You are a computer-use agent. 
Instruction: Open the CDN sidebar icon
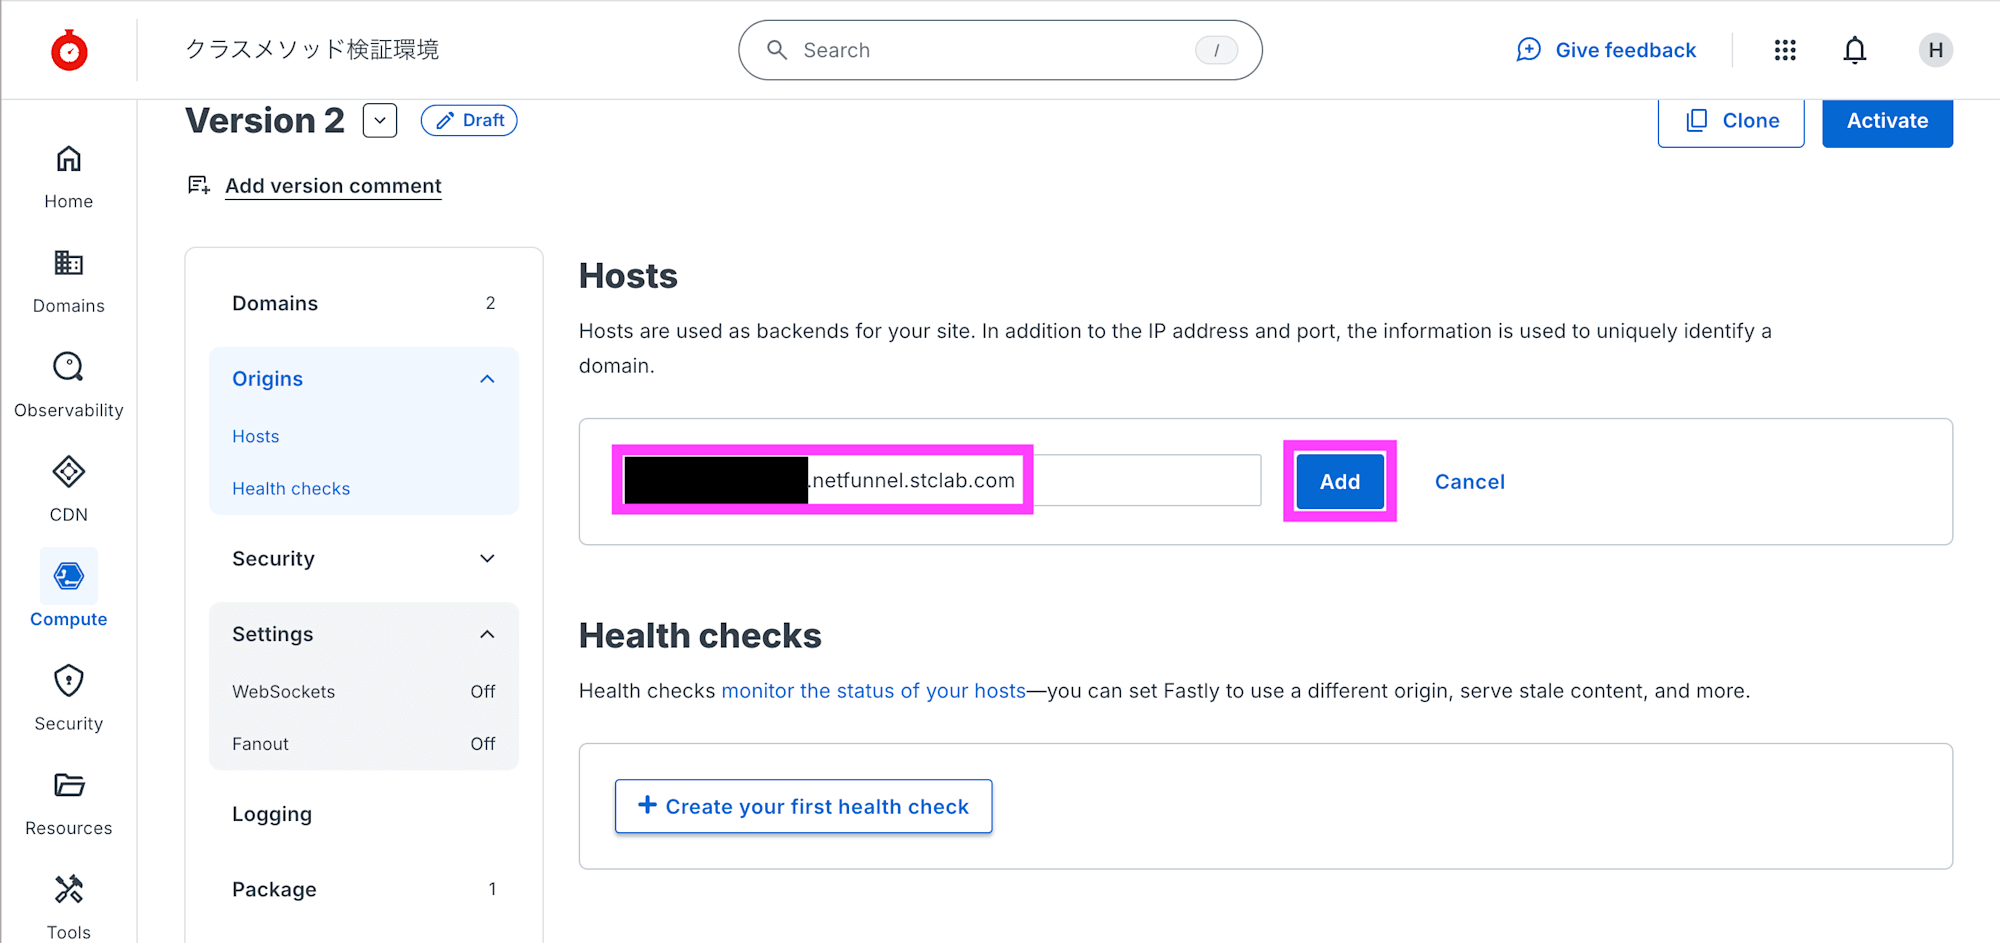[68, 473]
